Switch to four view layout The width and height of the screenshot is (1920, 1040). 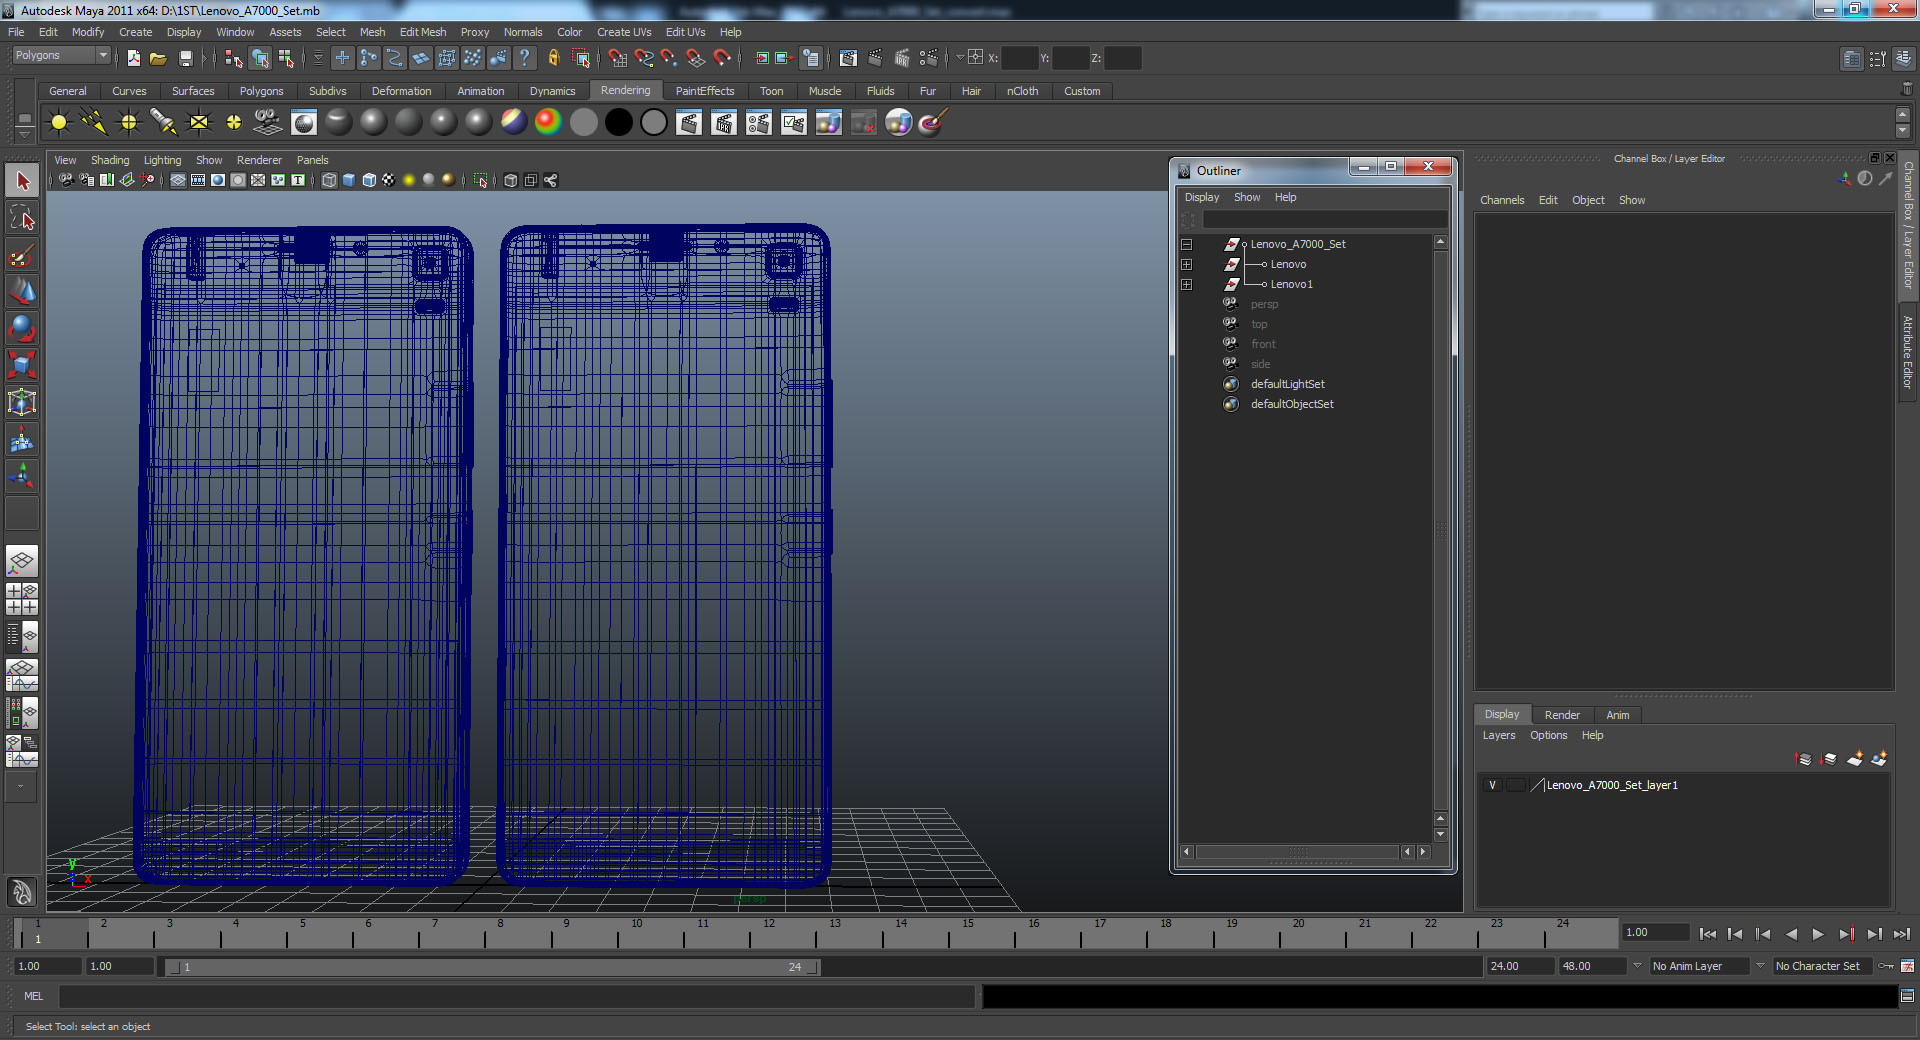[x=22, y=598]
